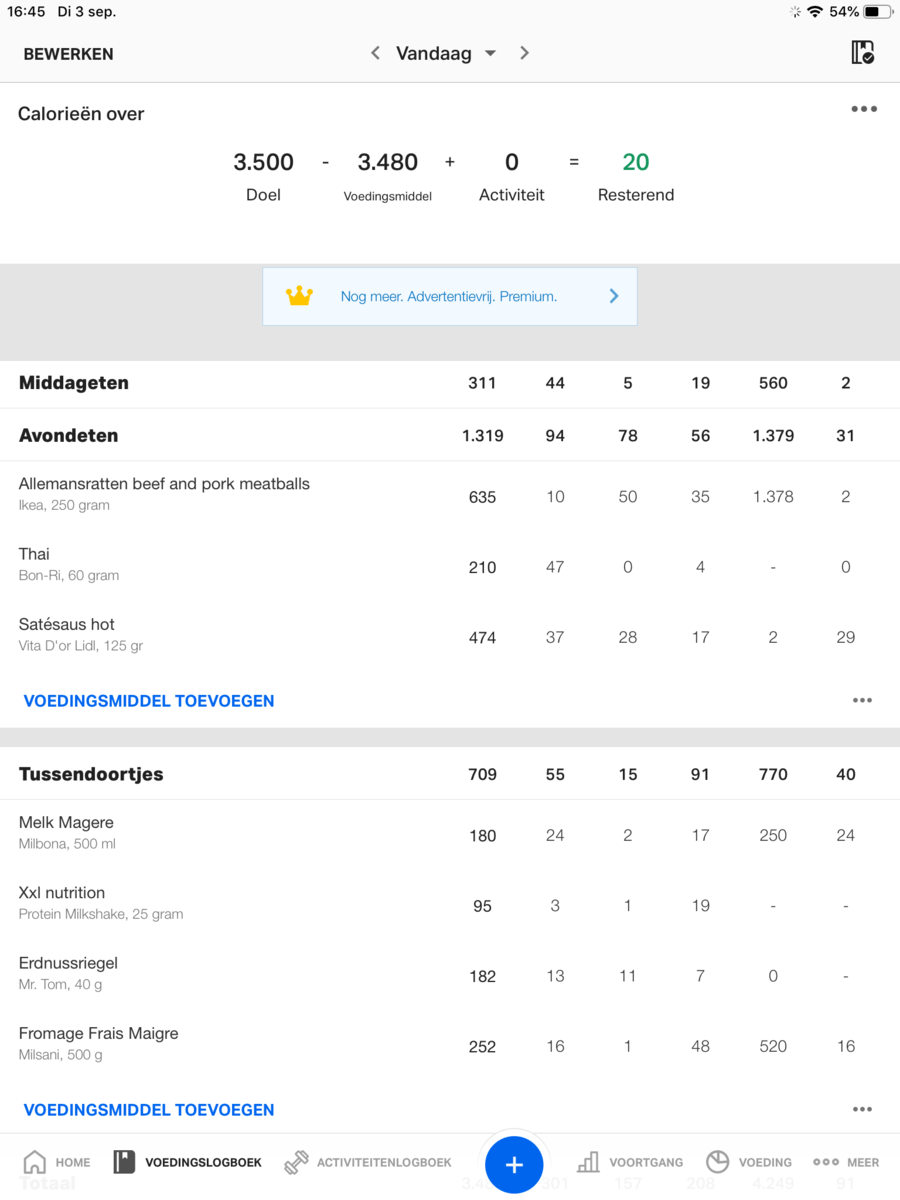Viewport: 900px width, 1200px height.
Task: Add food under Tussendoortjes
Action: tap(149, 1110)
